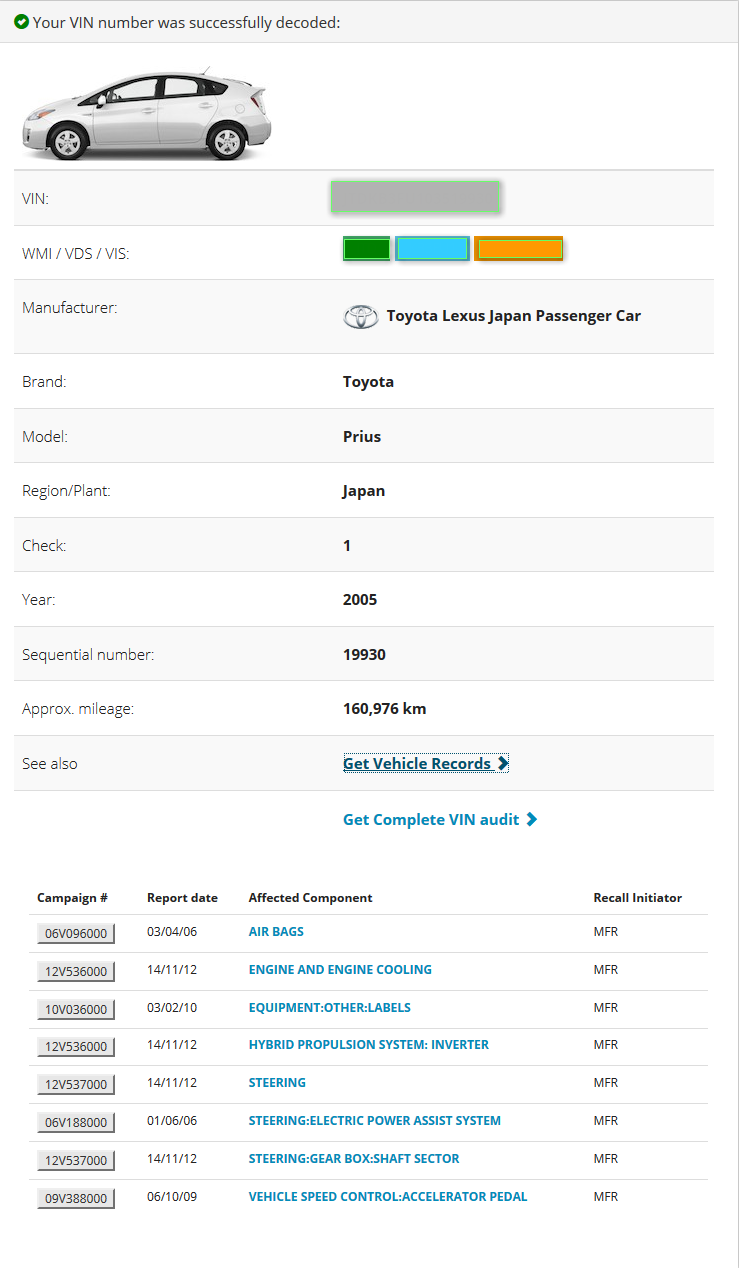
Task: Click campaign button 09V388000
Action: 76,1198
